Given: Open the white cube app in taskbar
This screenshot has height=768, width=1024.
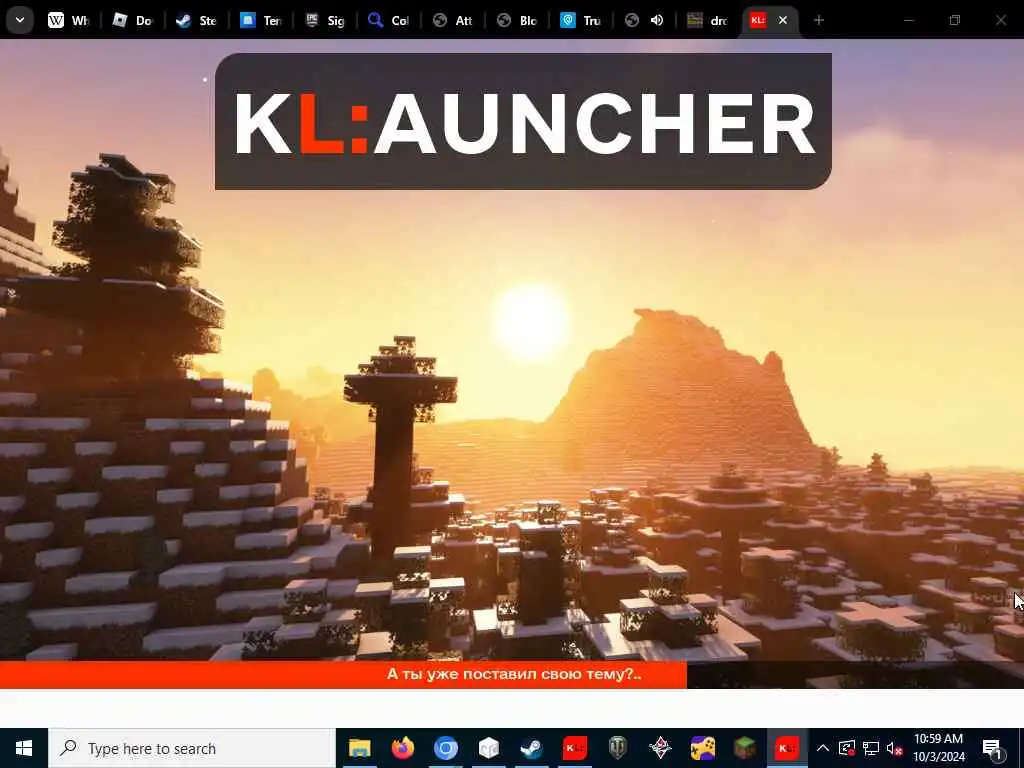Looking at the screenshot, I should [488, 748].
